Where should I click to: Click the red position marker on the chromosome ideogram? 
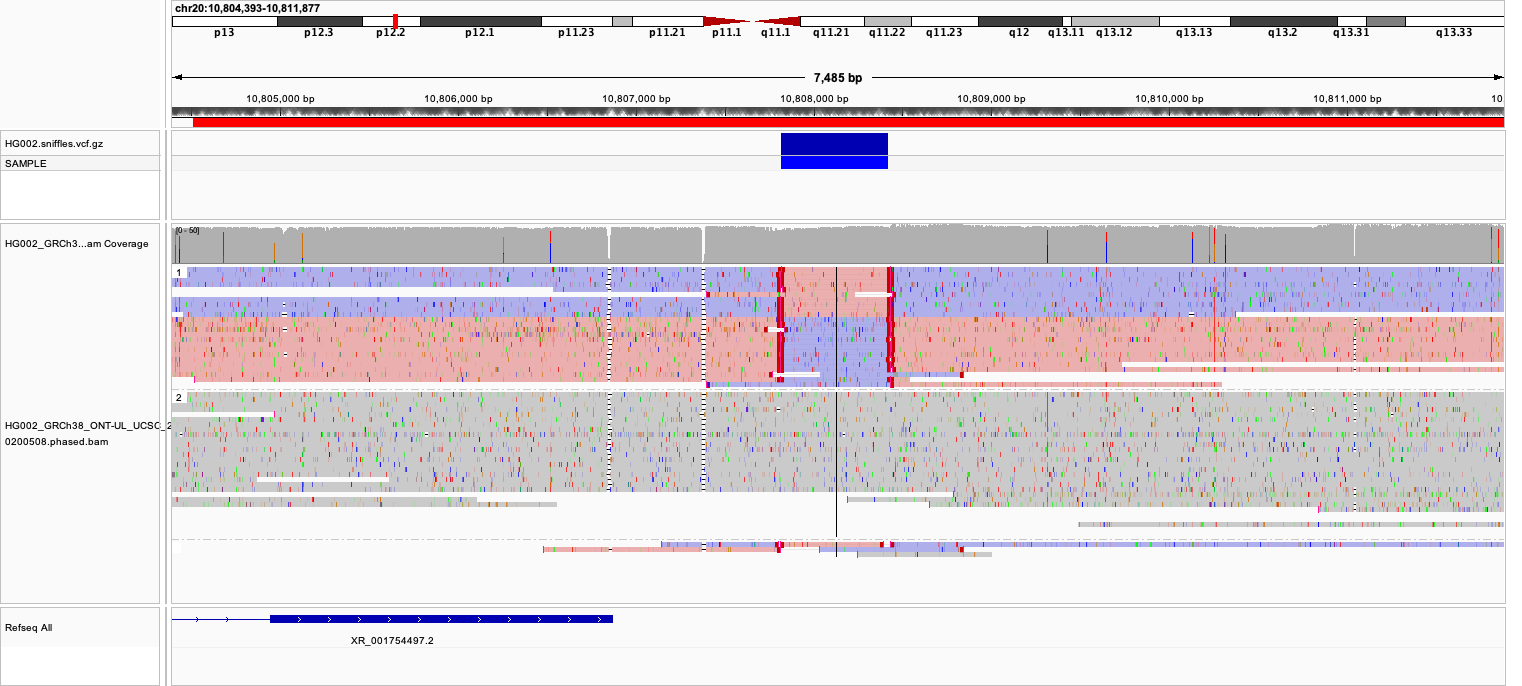pos(396,21)
